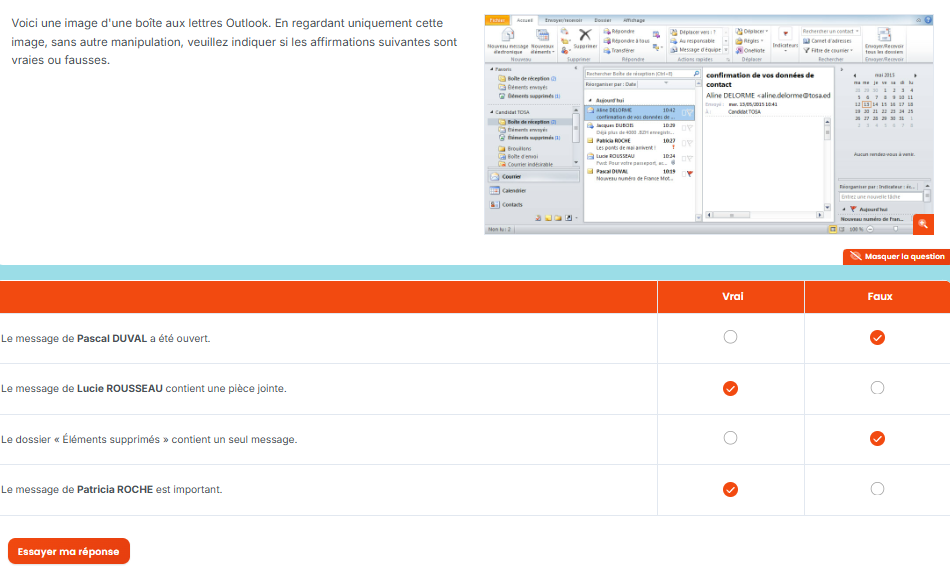
Task: Click the Contacts navigation icon
Action: [x=494, y=204]
